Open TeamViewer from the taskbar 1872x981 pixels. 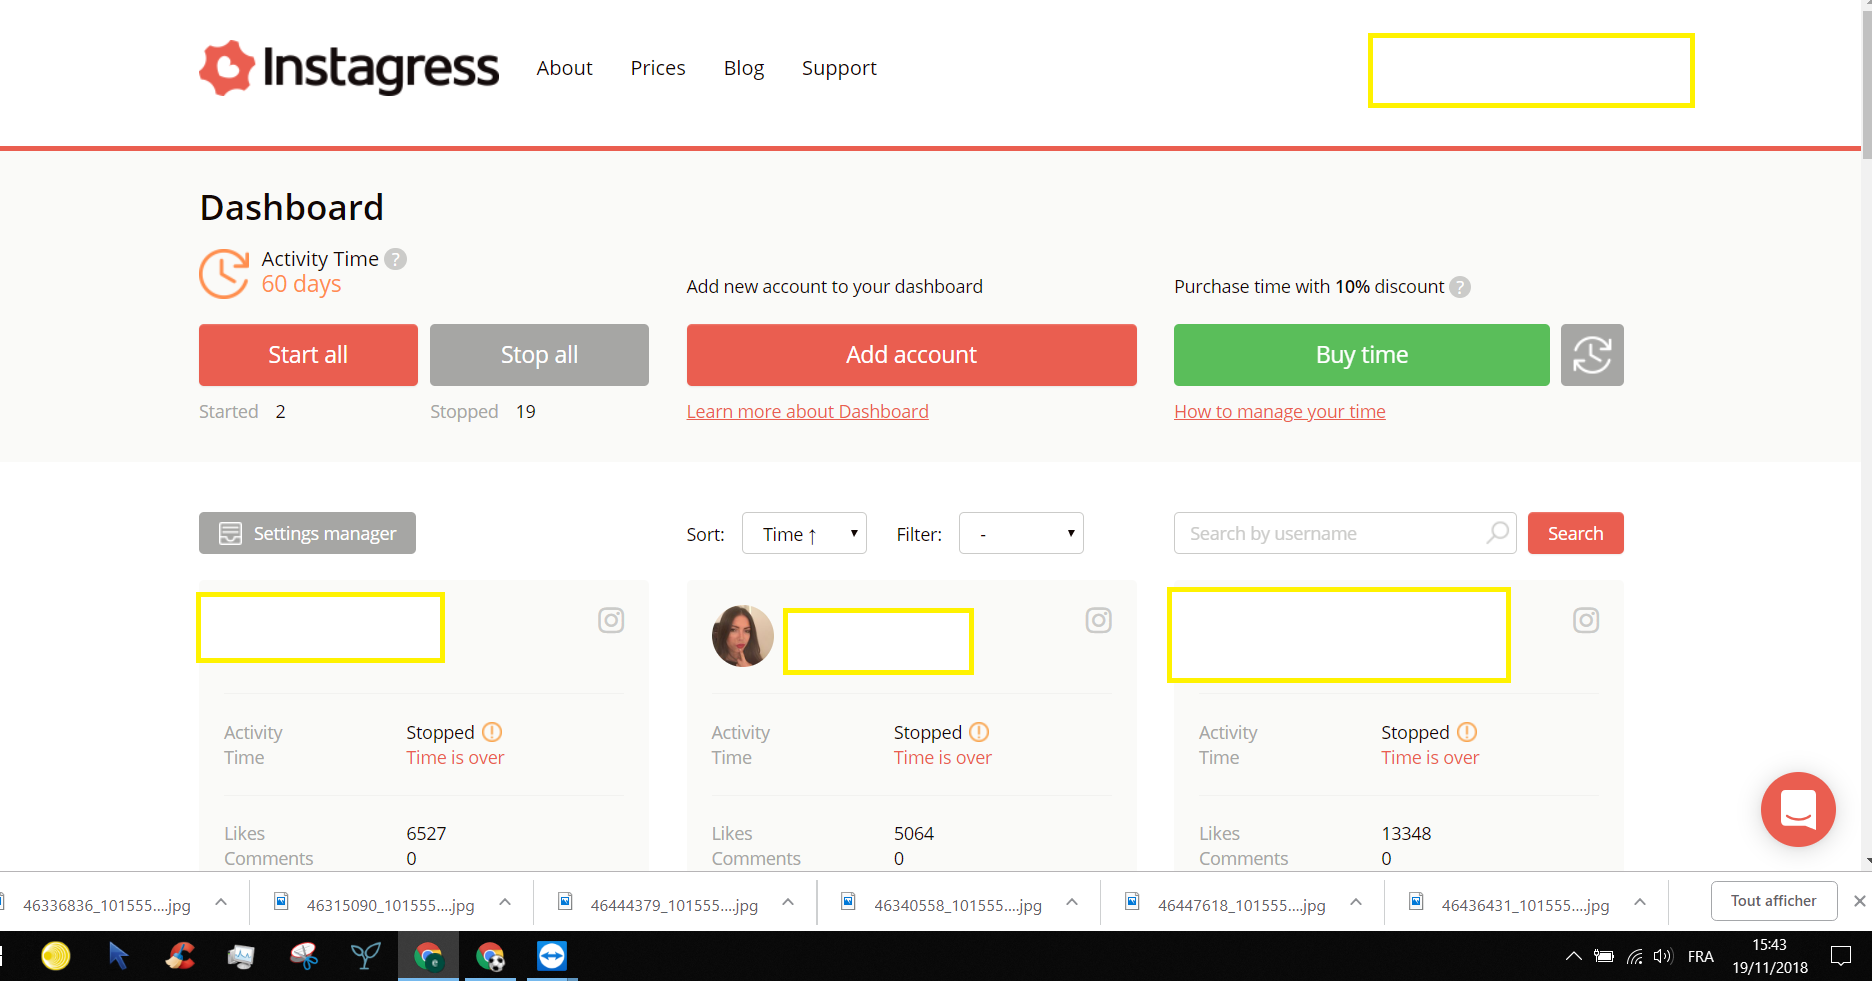pyautogui.click(x=552, y=957)
